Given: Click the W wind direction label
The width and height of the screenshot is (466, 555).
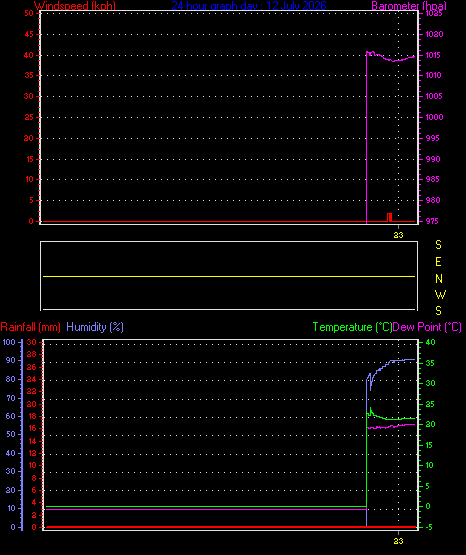Looking at the screenshot, I should tap(441, 294).
